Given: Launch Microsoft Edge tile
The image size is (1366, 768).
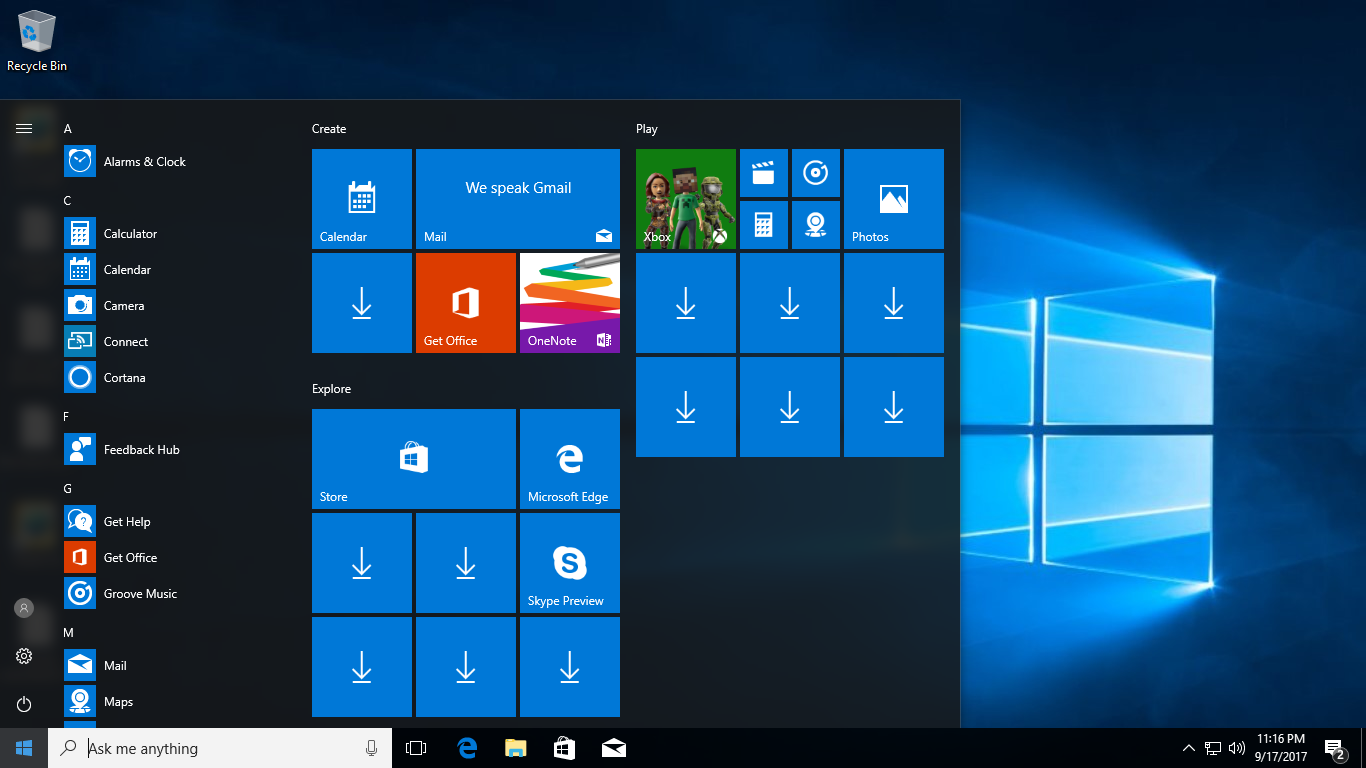Looking at the screenshot, I should (x=570, y=459).
